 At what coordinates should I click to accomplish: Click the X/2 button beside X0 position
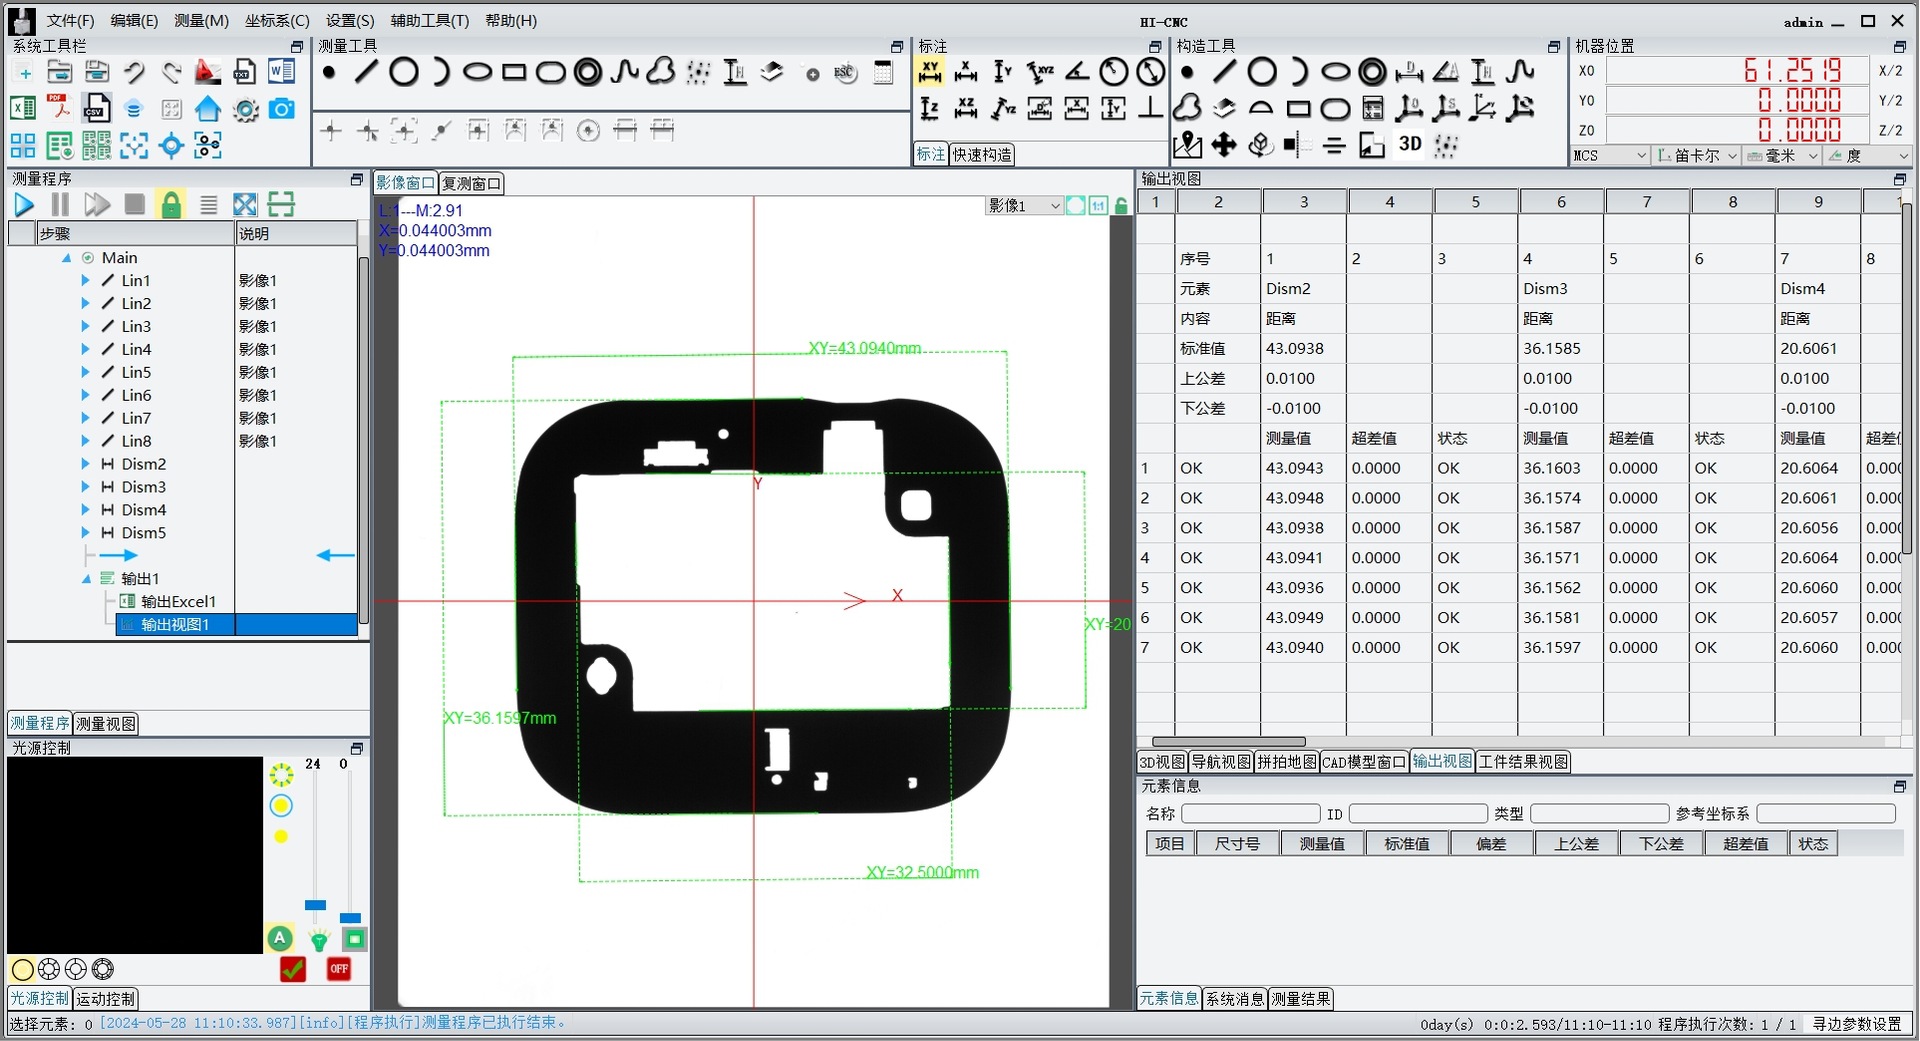[1890, 71]
